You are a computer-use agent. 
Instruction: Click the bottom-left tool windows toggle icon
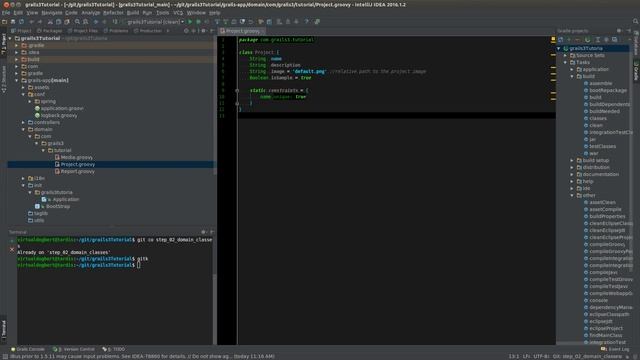4,356
